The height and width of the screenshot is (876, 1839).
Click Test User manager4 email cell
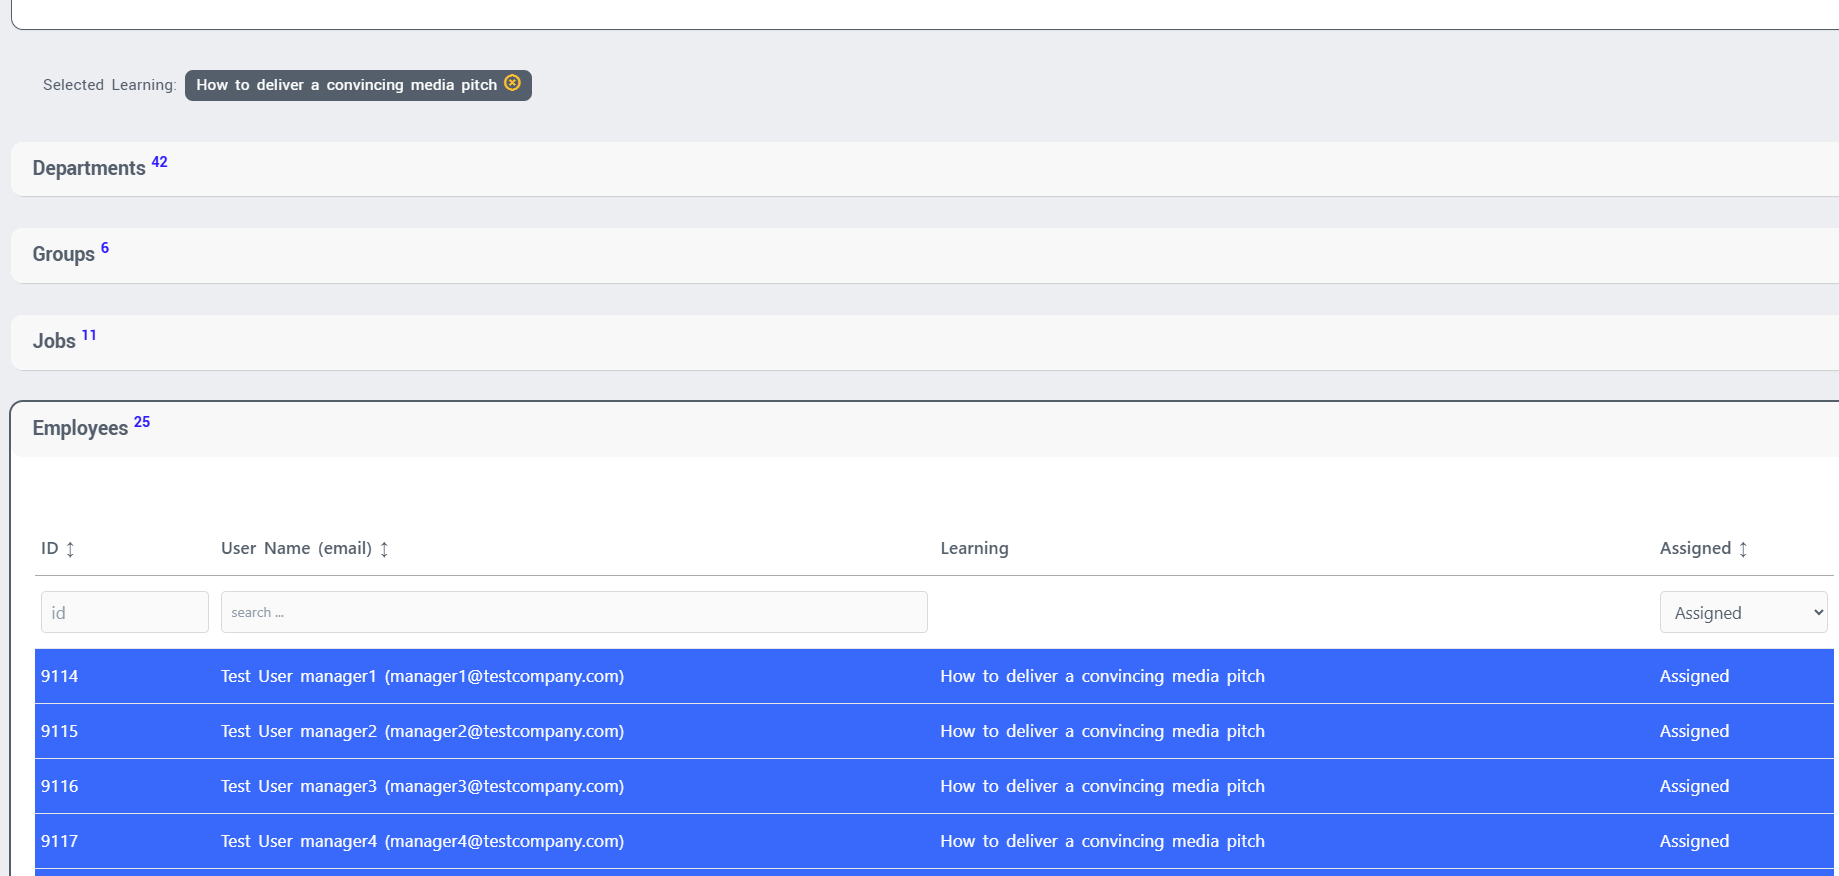pos(422,841)
